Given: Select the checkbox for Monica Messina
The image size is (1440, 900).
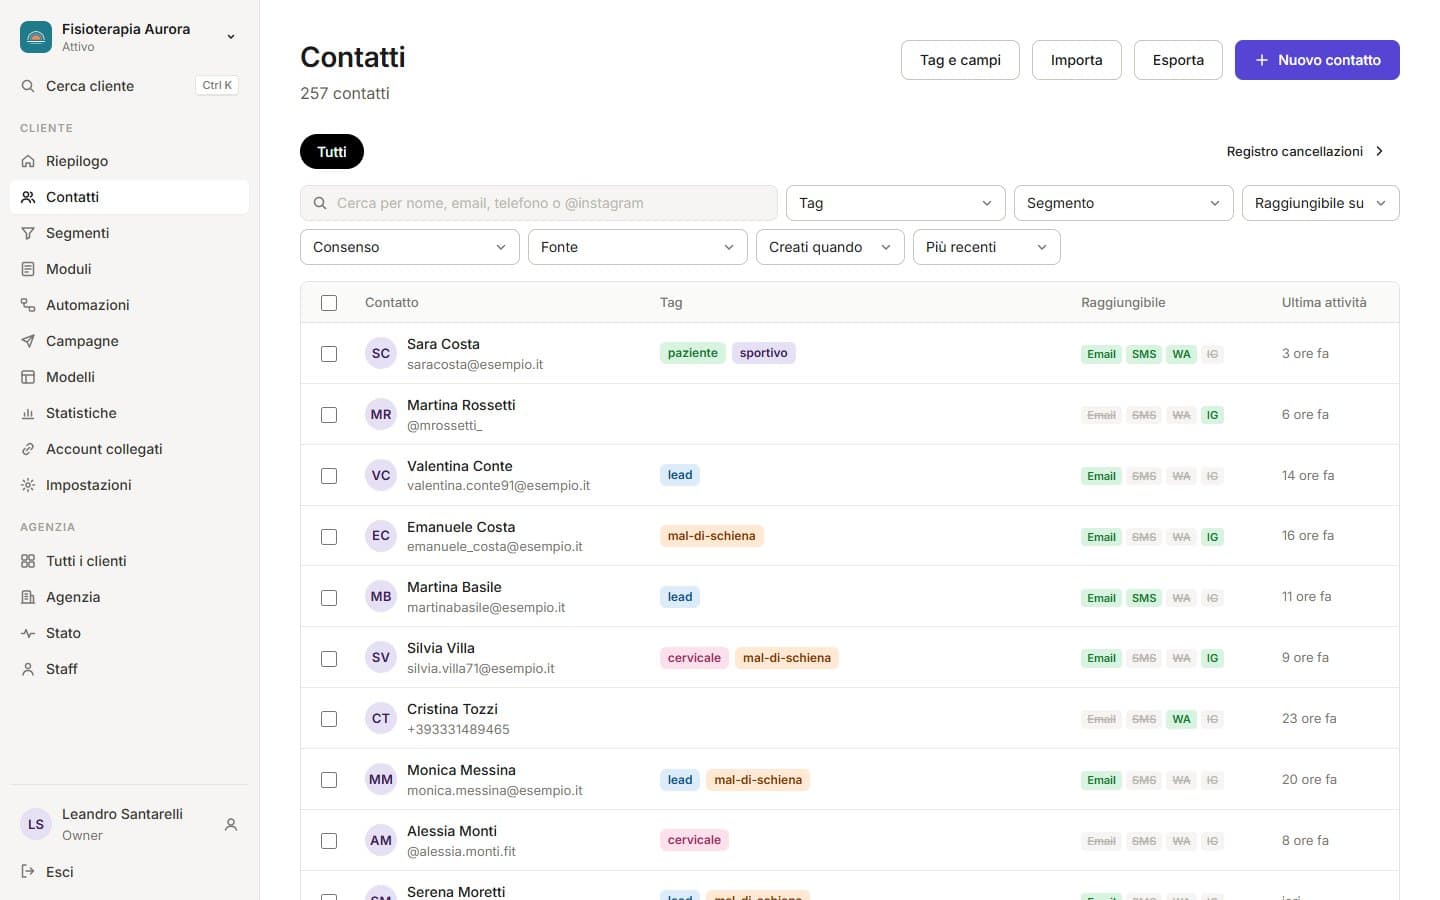Looking at the screenshot, I should pos(329,780).
